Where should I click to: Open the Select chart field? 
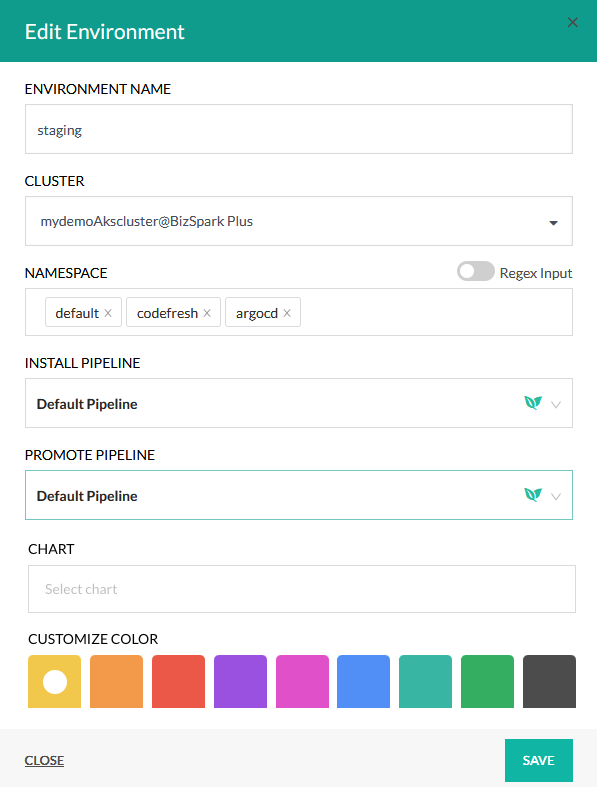(302, 589)
